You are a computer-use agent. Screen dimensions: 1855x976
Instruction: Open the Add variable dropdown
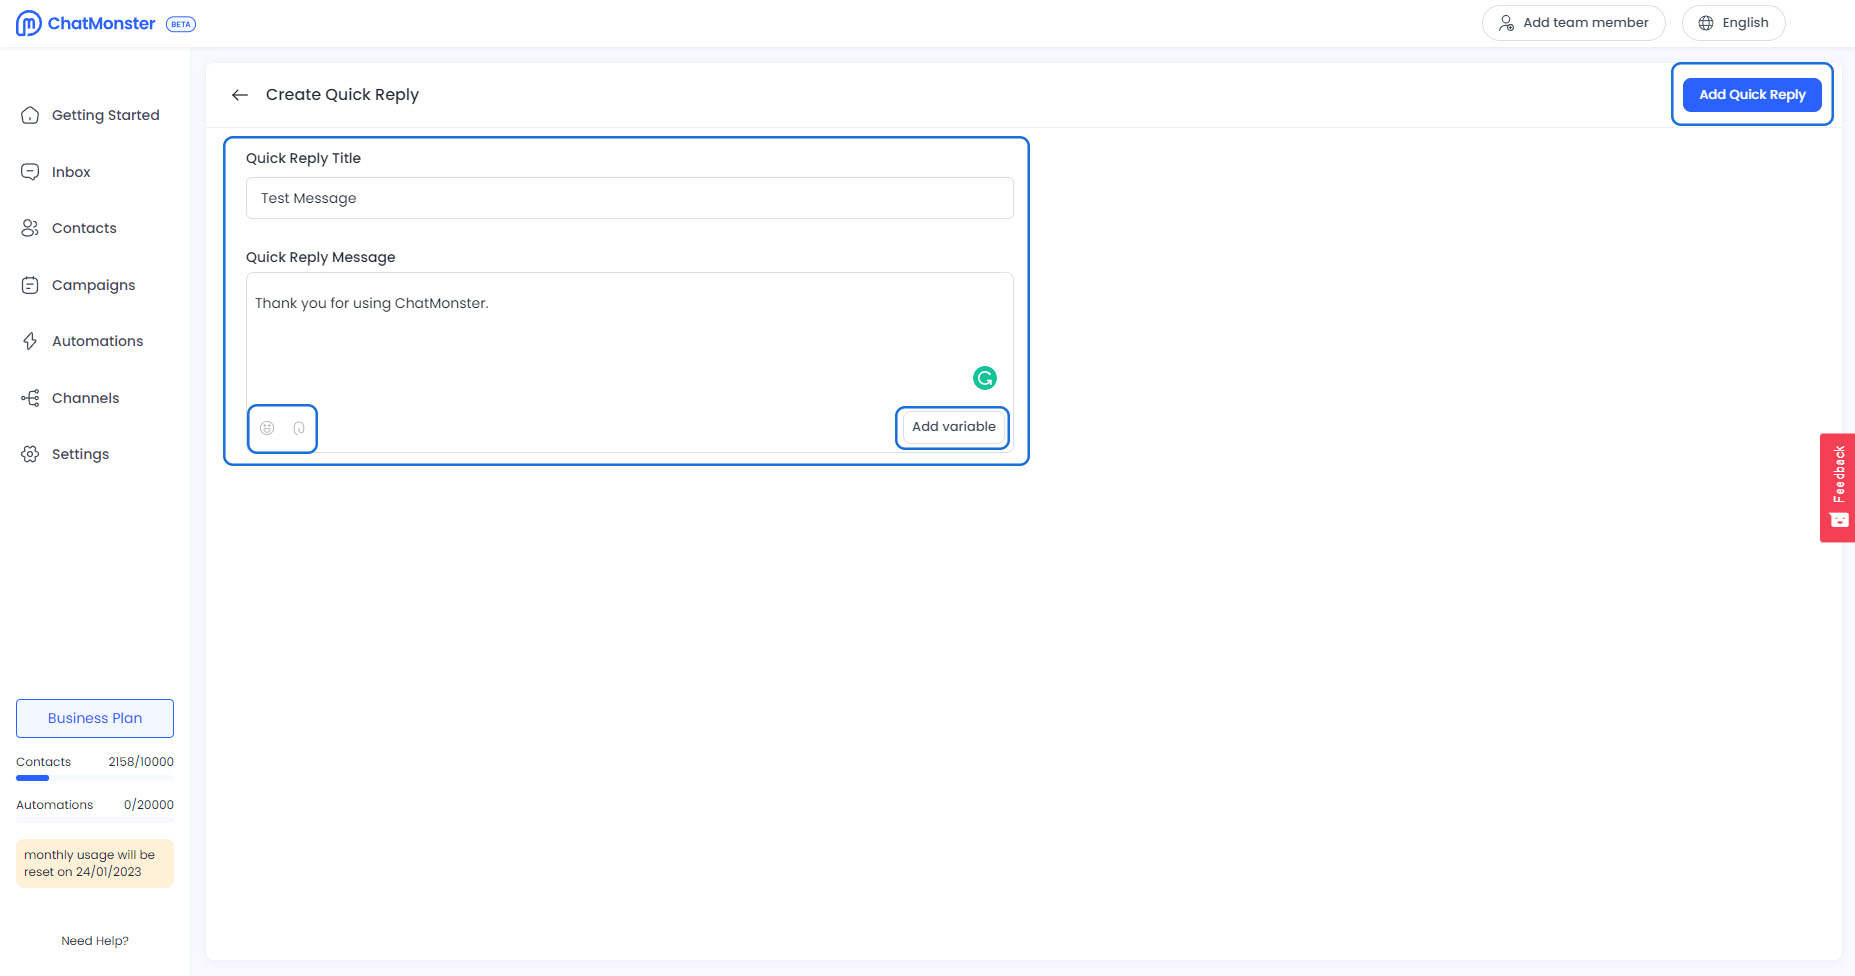(953, 427)
